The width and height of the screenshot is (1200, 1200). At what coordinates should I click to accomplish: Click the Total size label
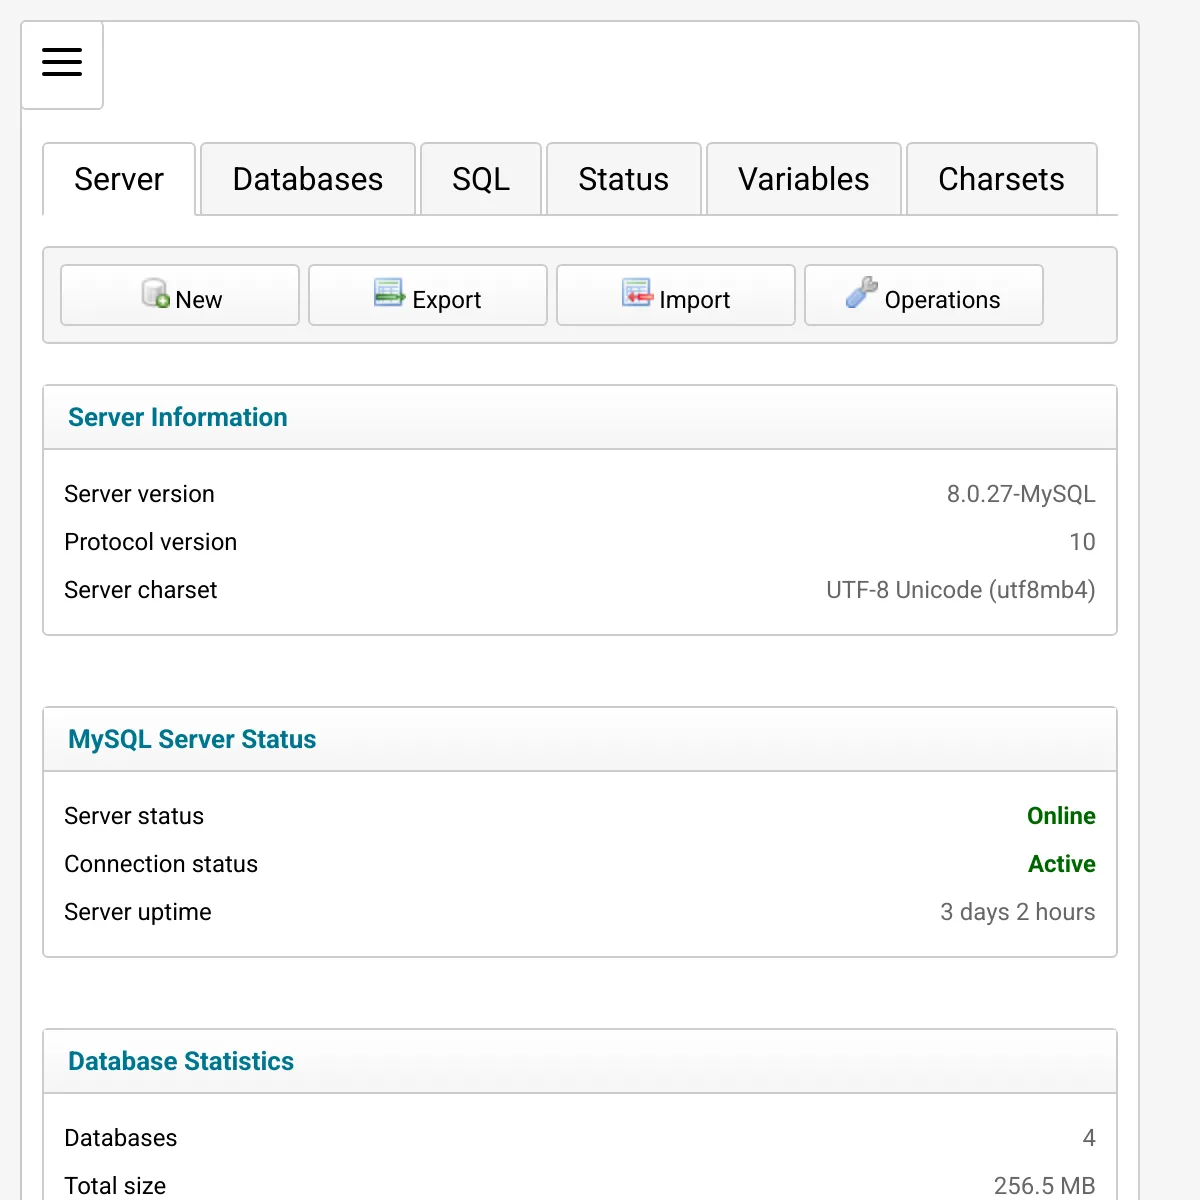pyautogui.click(x=115, y=1186)
